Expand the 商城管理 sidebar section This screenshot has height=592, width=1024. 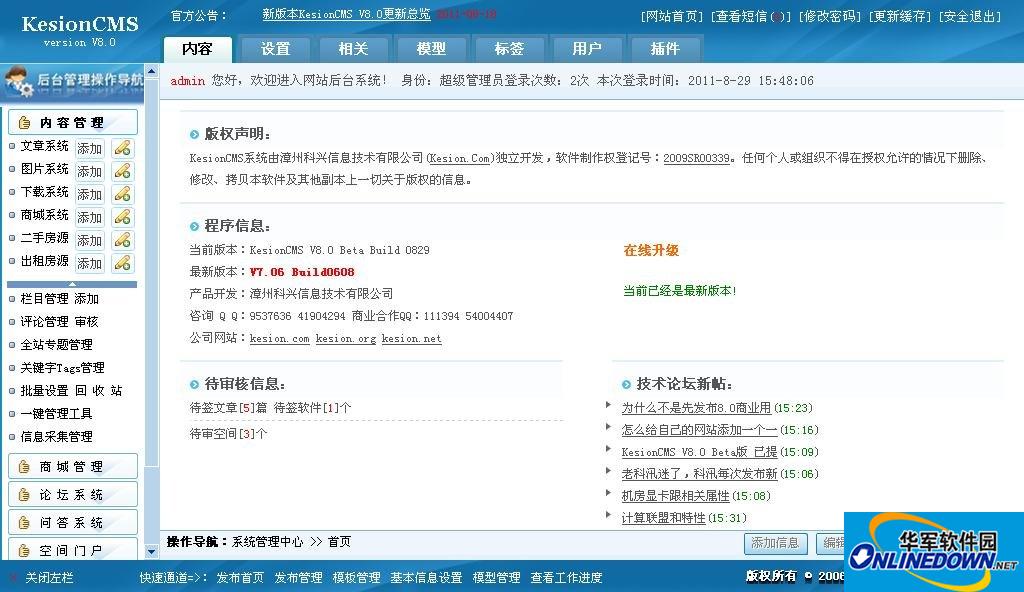pos(72,467)
